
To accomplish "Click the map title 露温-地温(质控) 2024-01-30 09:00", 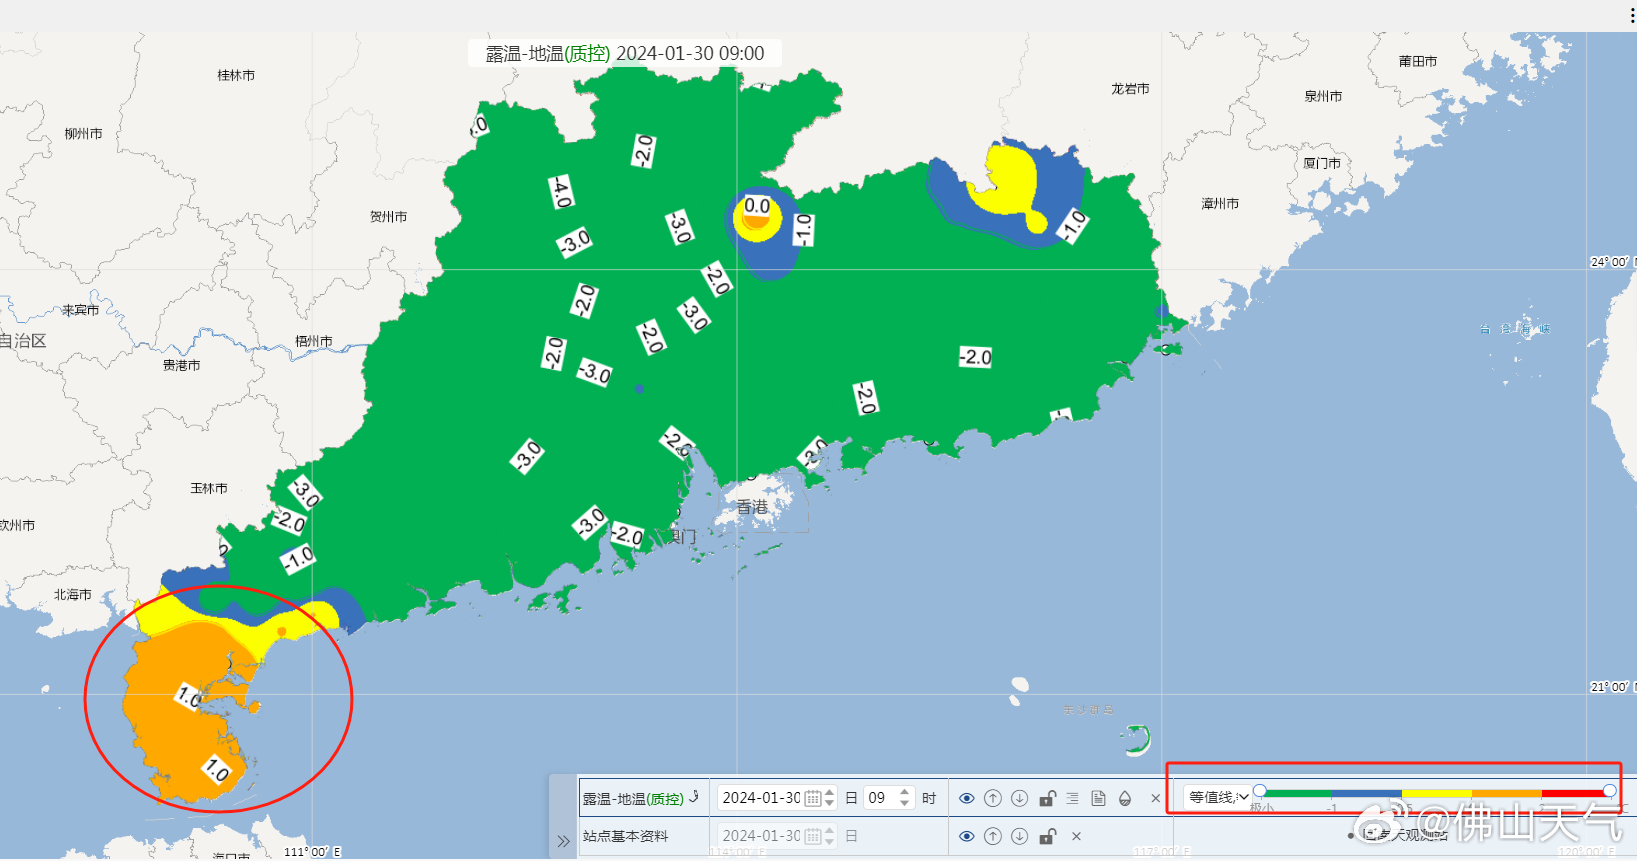I will pos(625,53).
